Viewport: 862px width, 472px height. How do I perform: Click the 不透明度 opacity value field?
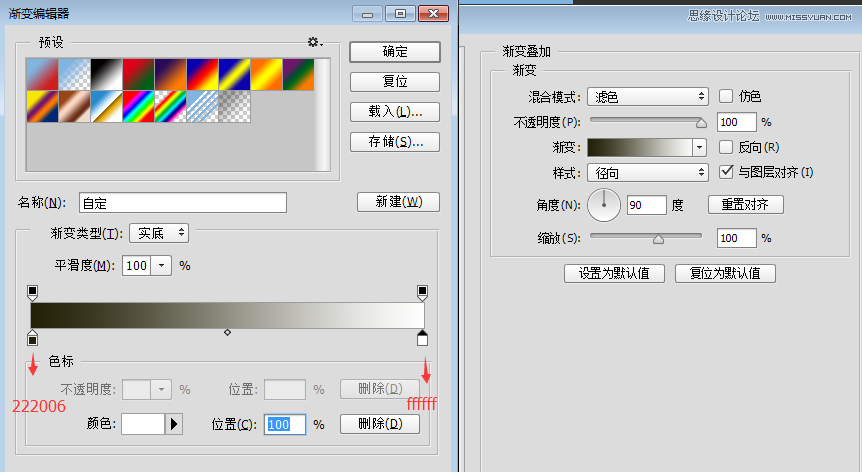(x=737, y=122)
